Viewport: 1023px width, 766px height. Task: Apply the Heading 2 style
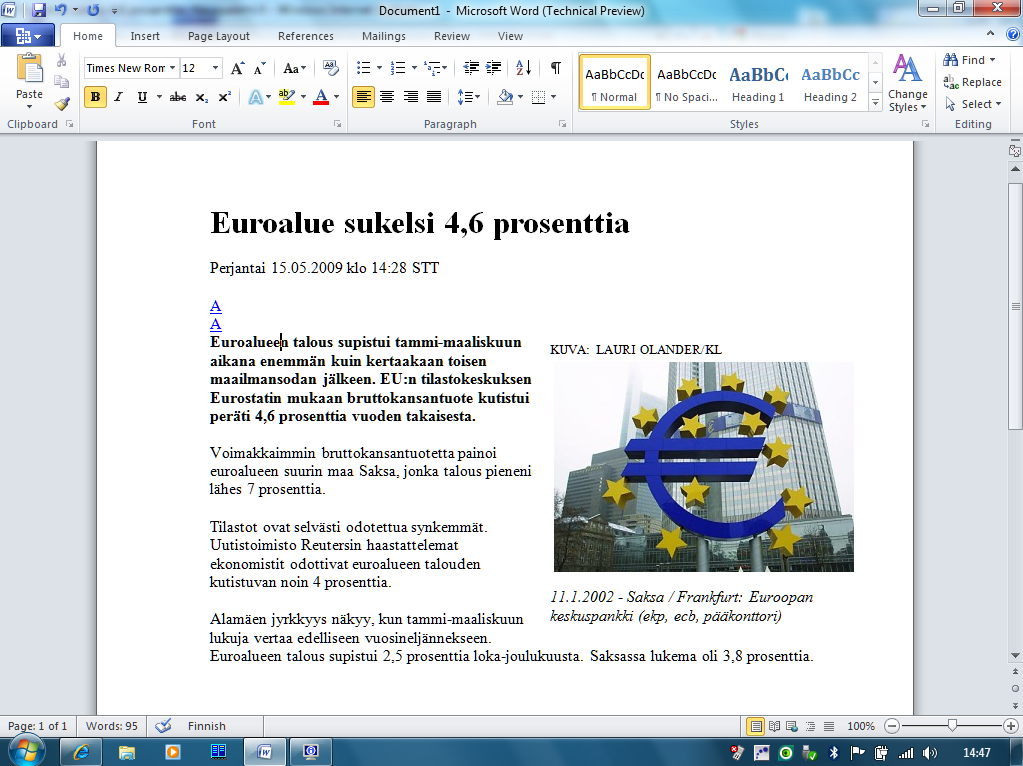pos(830,83)
